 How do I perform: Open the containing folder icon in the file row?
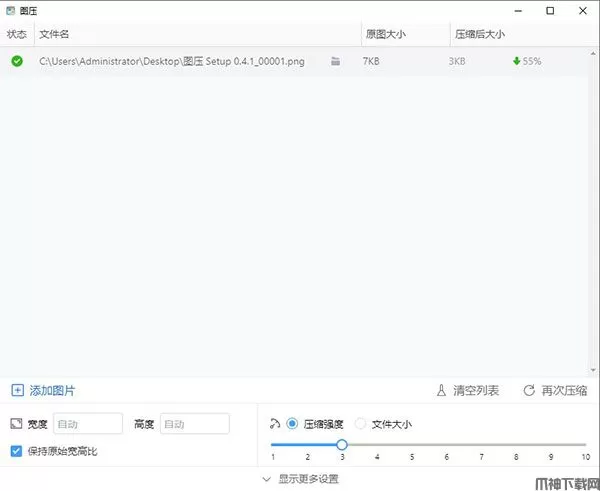(335, 61)
